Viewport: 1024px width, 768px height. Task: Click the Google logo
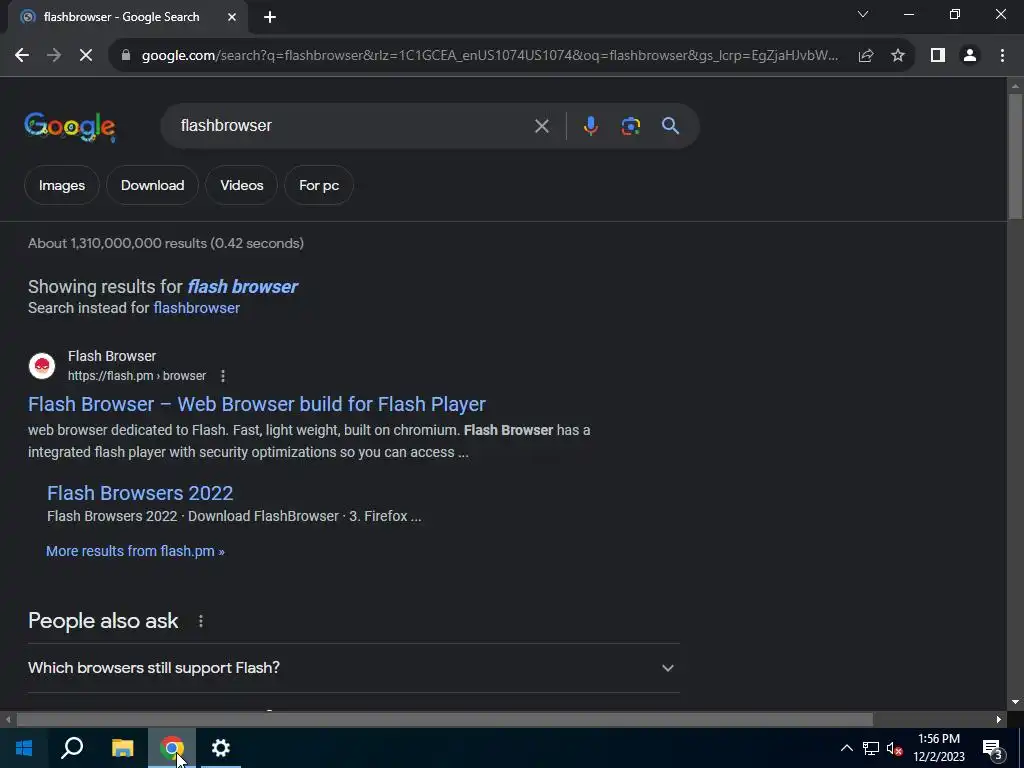coord(70,127)
